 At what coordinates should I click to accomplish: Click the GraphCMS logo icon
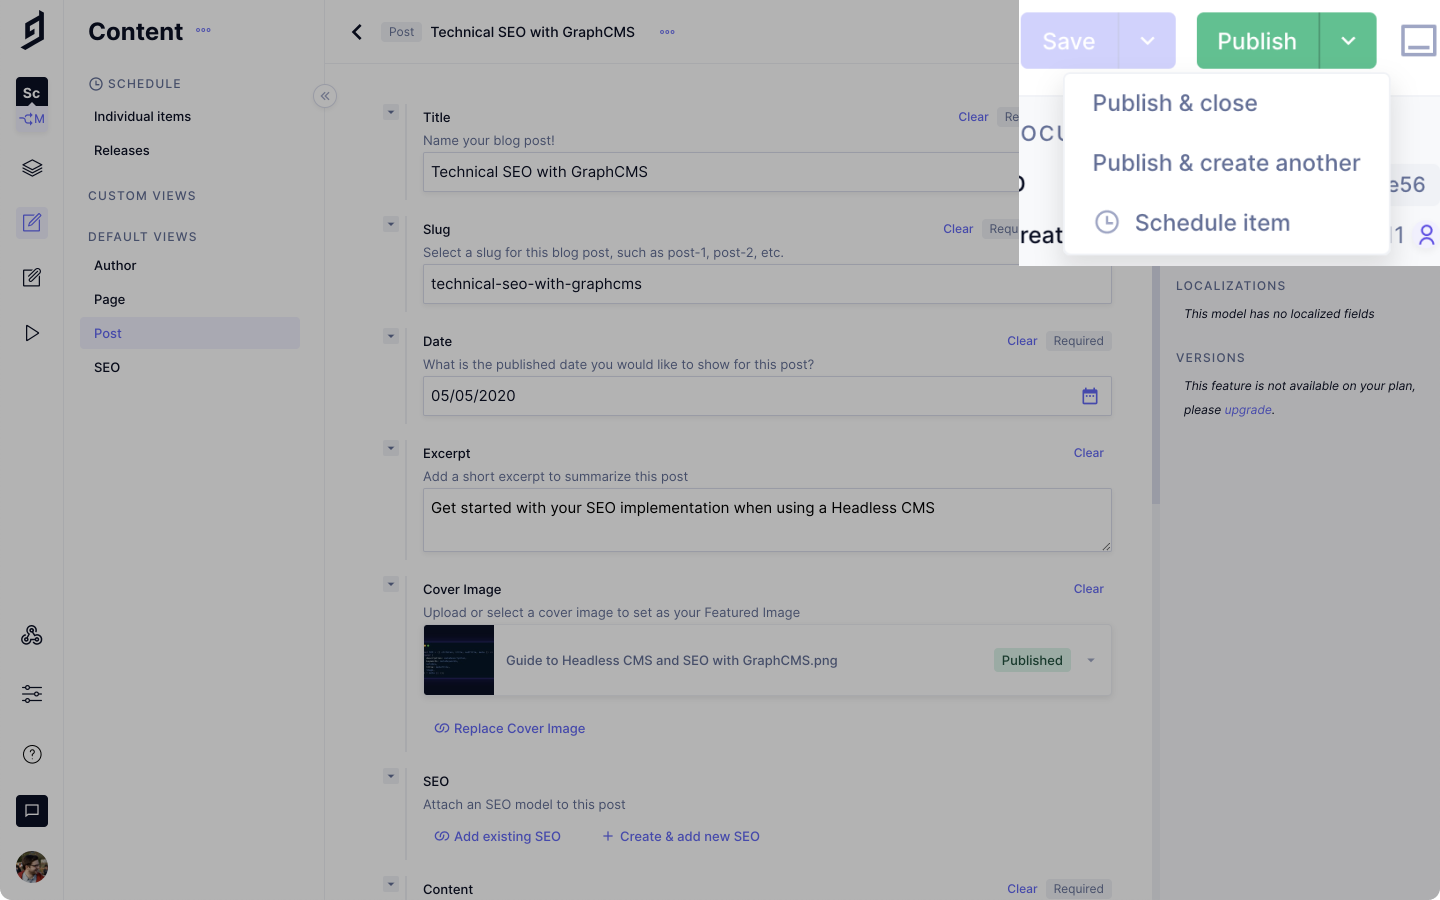(x=32, y=30)
